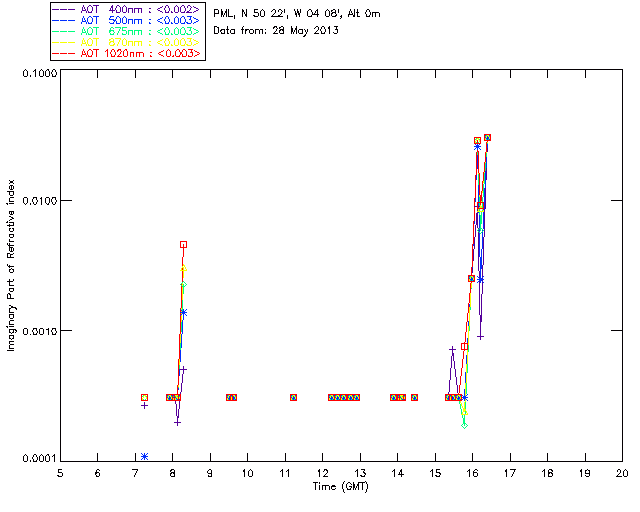Click the x-axis tick label 12
Viewport: 640px width, 512px height.
[322, 473]
